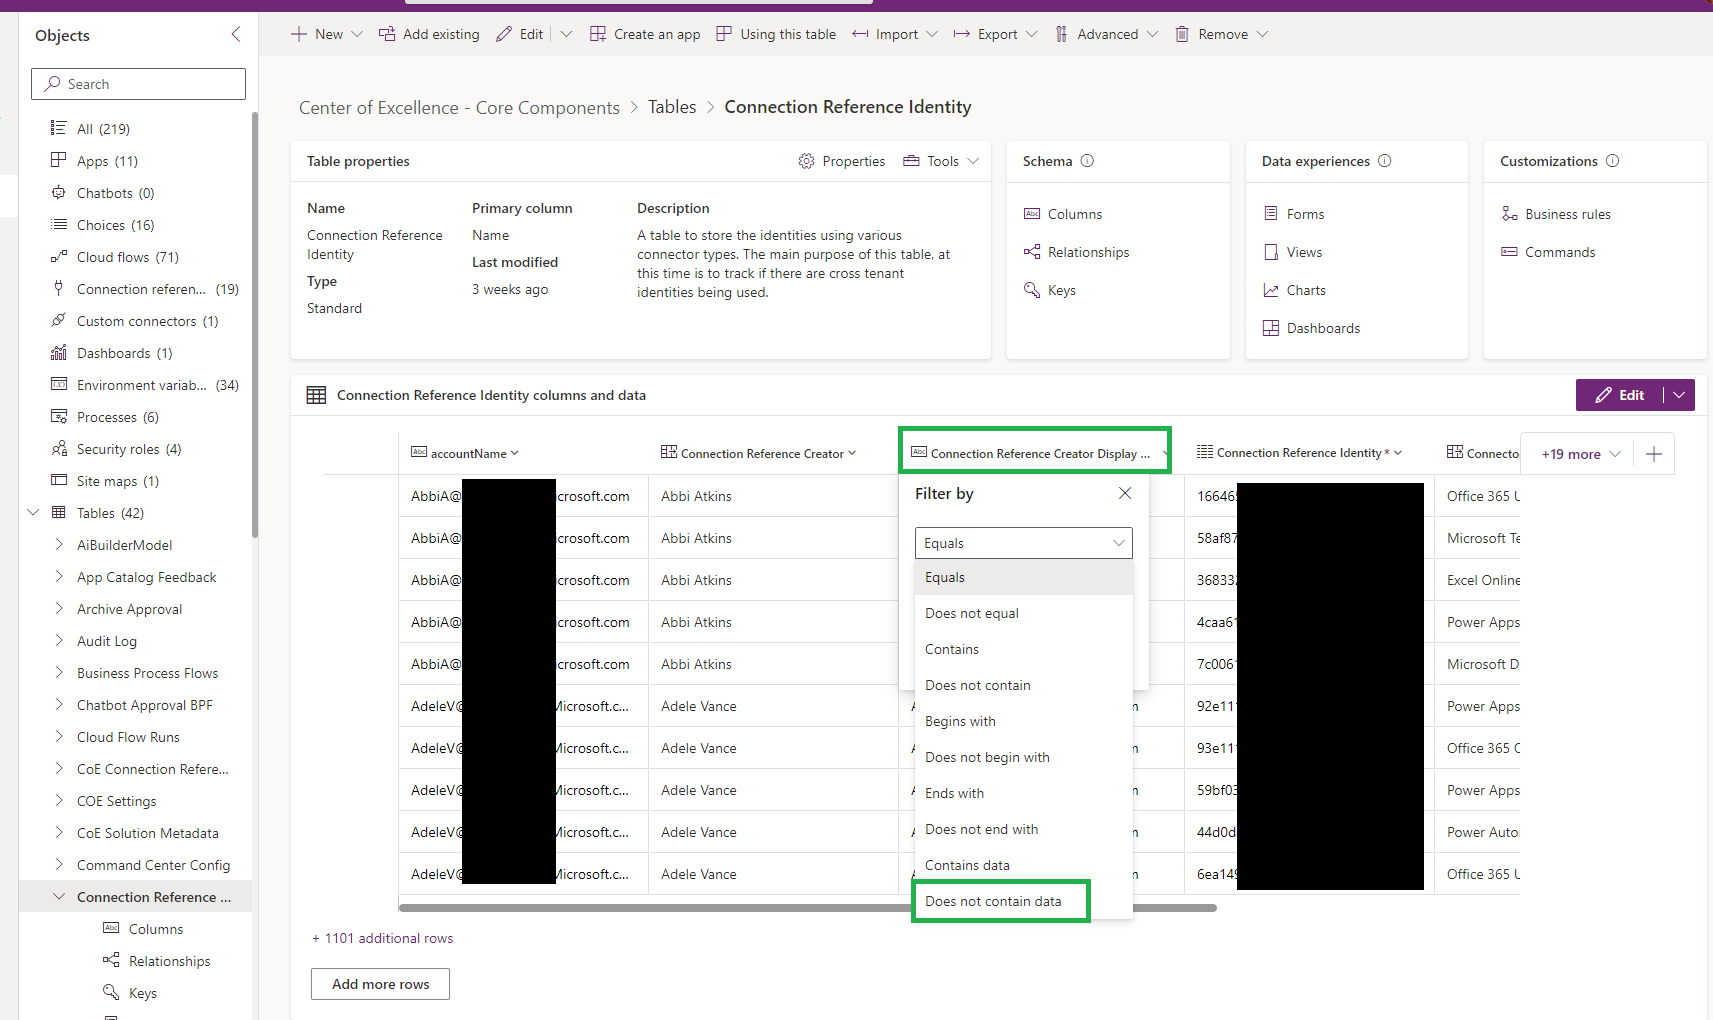Open Relationships in the Schema panel

tap(1087, 251)
